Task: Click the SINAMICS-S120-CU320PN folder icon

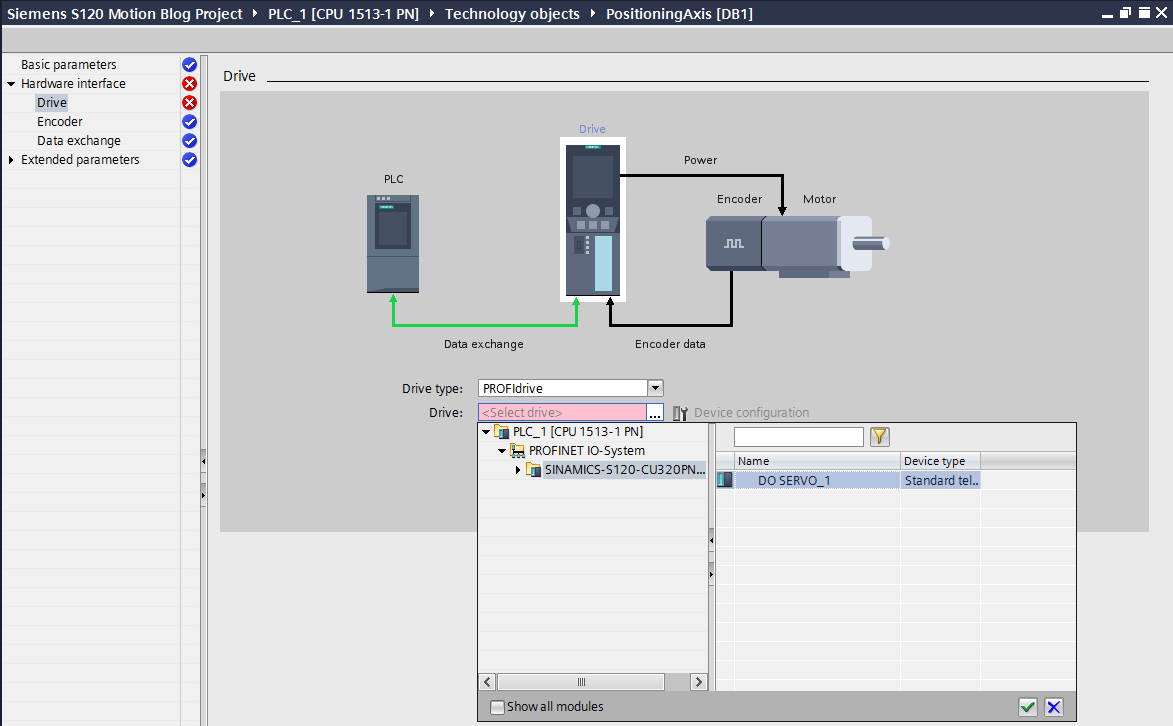Action: [x=533, y=470]
